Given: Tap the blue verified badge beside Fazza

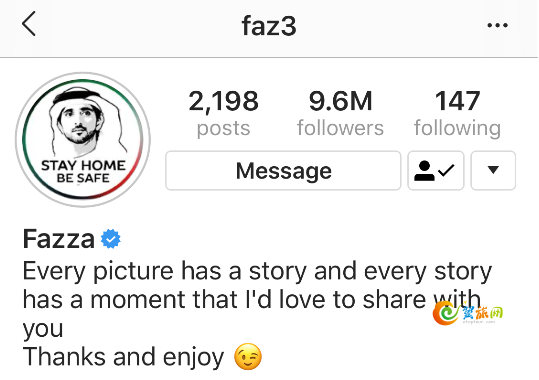Looking at the screenshot, I should point(110,239).
